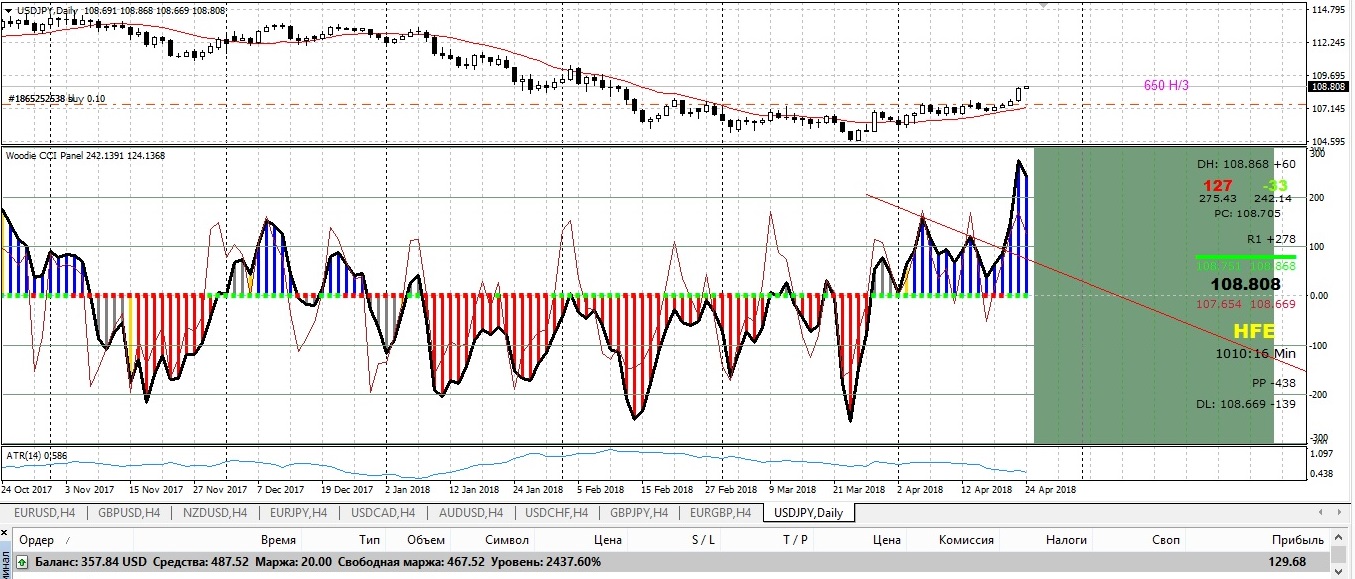Viewport: 1355px width, 579px height.
Task: Select the USDCAD,H4 chart tab
Action: (x=384, y=513)
